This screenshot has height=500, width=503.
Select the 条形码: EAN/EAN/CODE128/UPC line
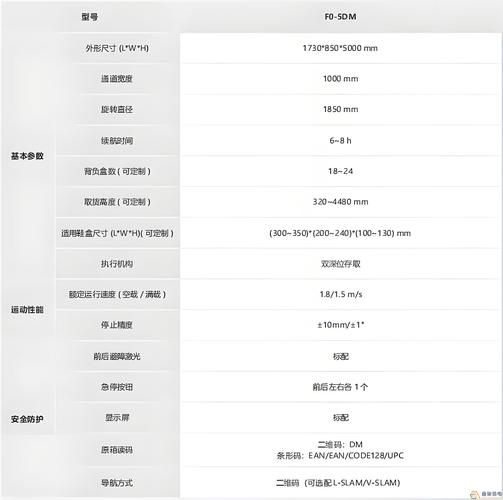click(x=340, y=456)
